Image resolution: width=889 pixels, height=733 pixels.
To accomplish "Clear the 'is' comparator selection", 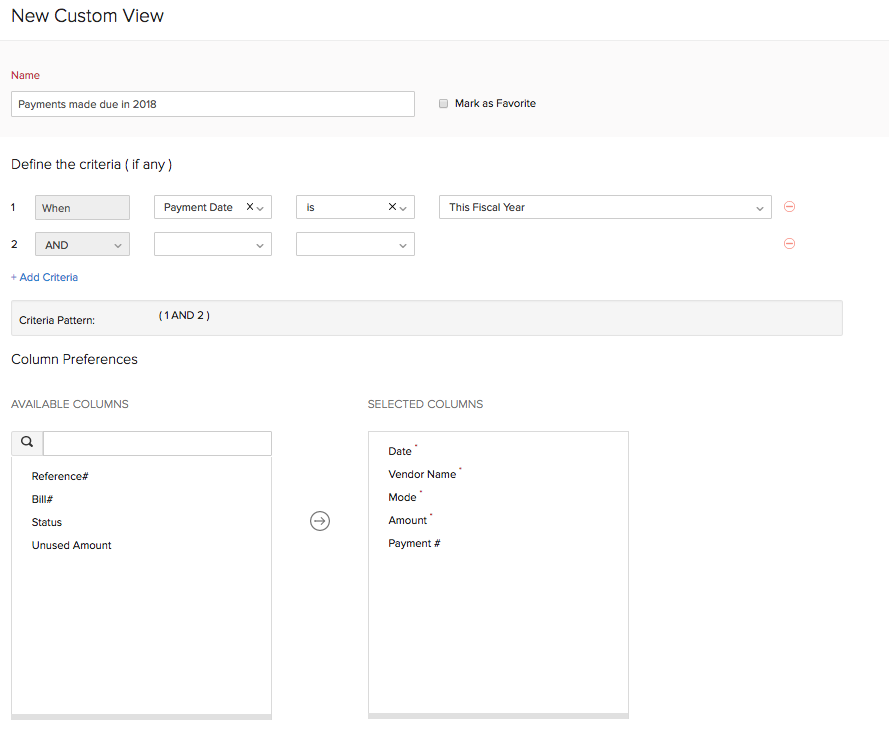I will (x=392, y=207).
